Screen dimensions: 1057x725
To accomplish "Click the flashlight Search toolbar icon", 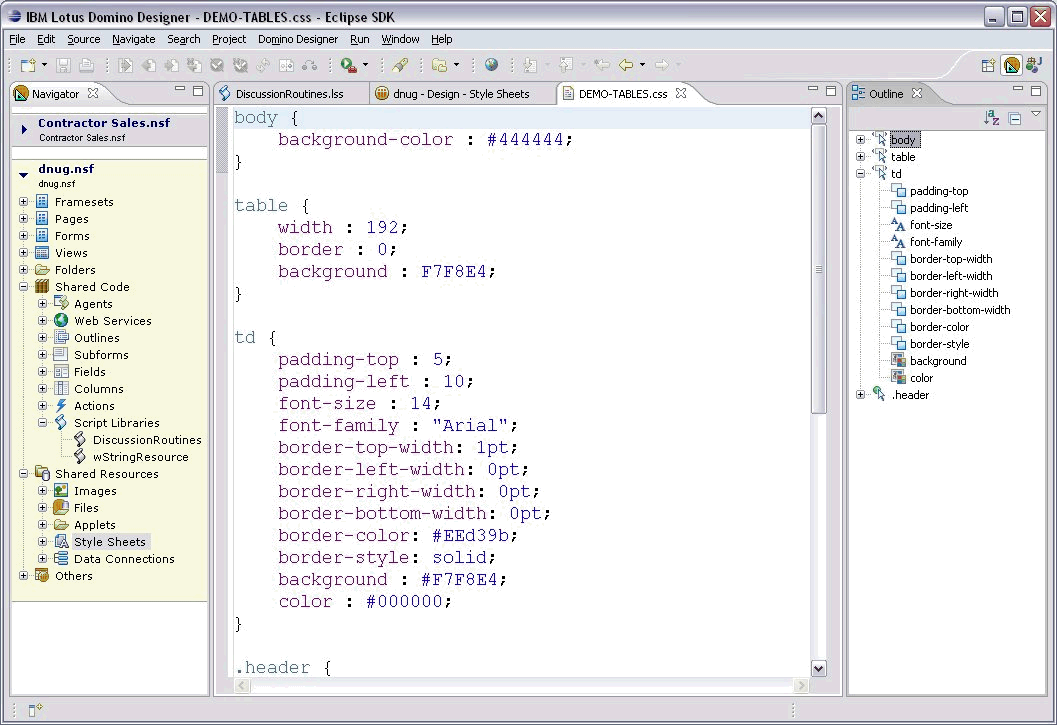I will [x=400, y=65].
